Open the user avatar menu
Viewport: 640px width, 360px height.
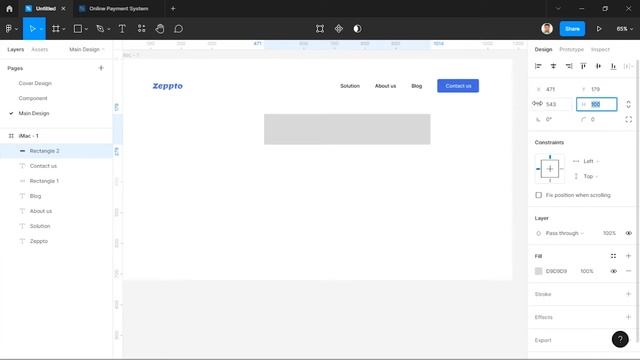[x=547, y=29]
